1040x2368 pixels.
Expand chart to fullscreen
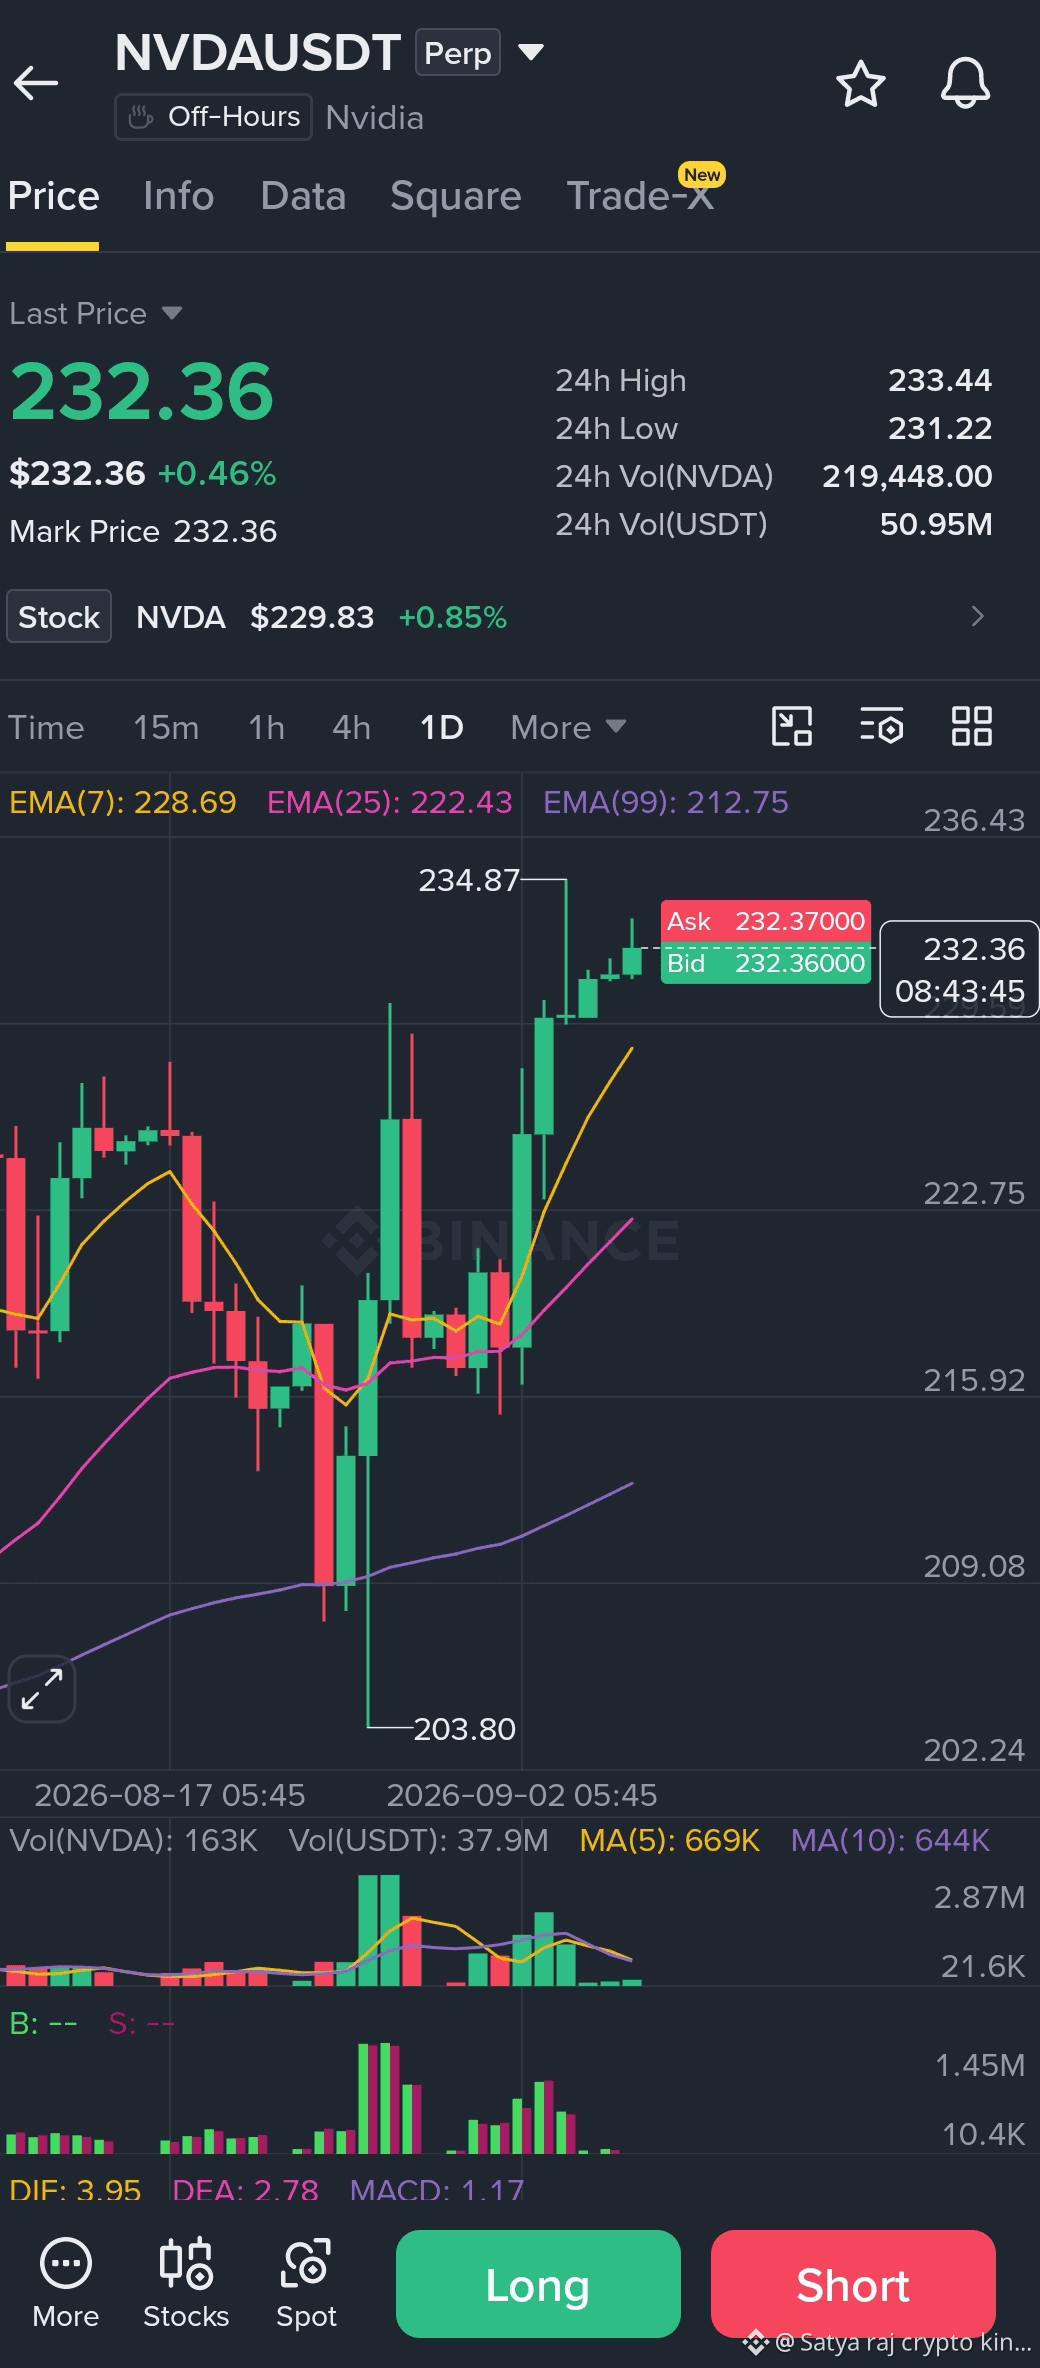pyautogui.click(x=42, y=1689)
